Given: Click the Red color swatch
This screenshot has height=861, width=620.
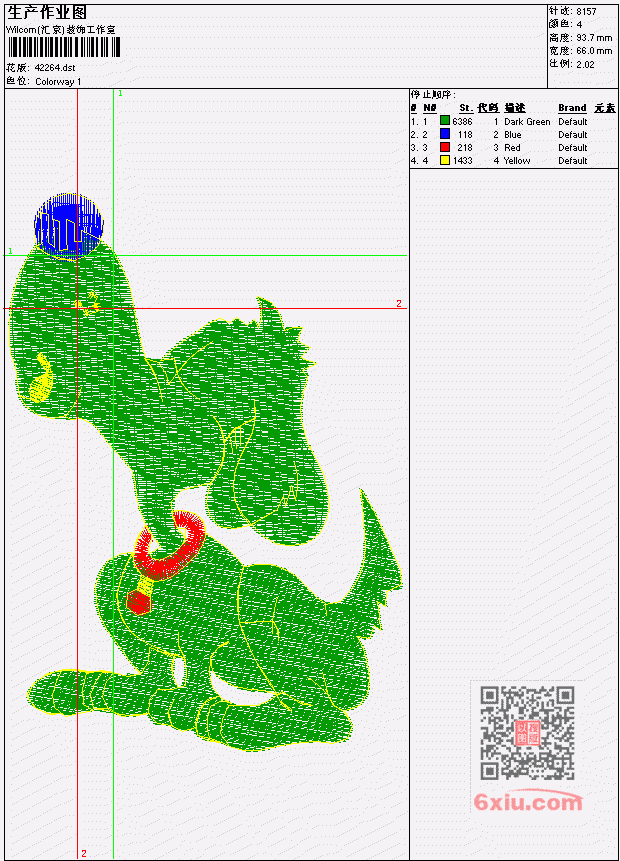Looking at the screenshot, I should [x=445, y=147].
